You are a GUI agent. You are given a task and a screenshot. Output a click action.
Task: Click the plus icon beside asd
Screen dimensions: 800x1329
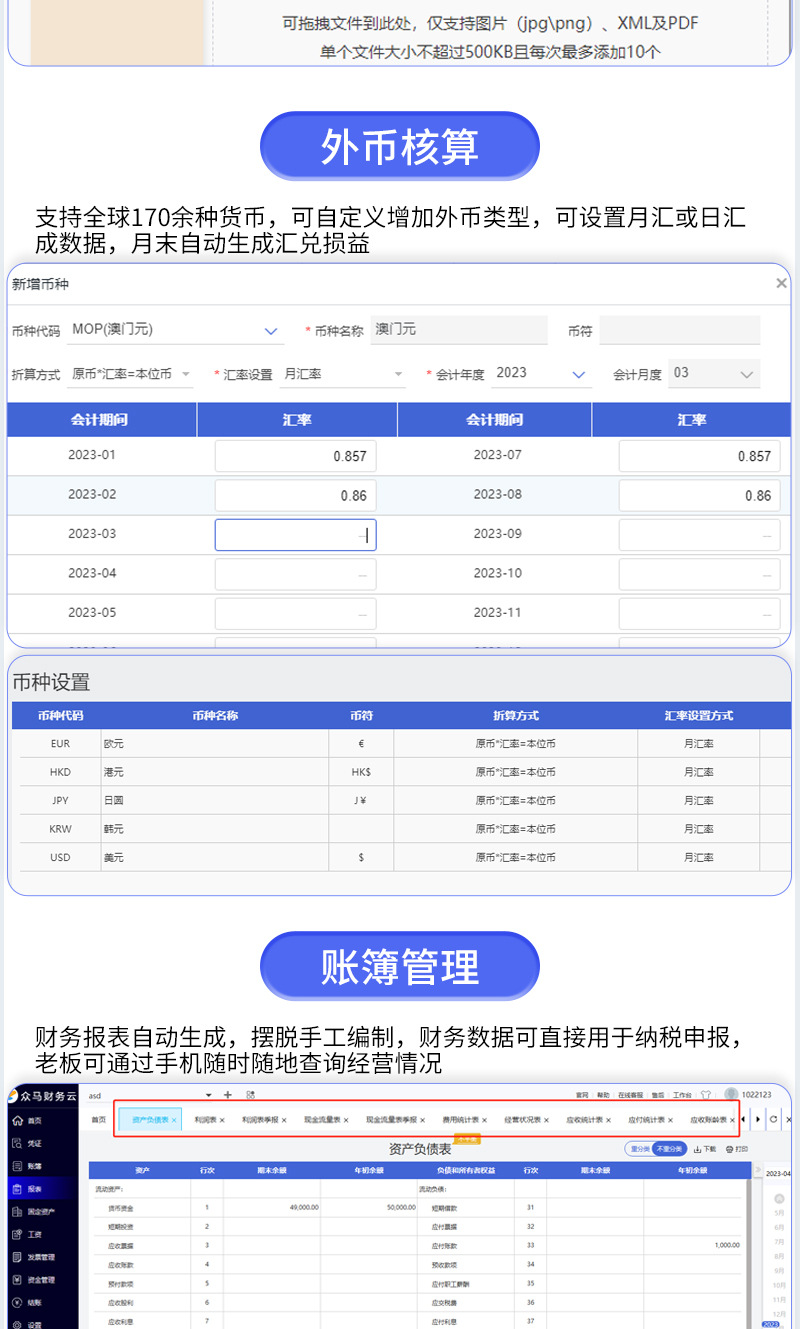228,1095
